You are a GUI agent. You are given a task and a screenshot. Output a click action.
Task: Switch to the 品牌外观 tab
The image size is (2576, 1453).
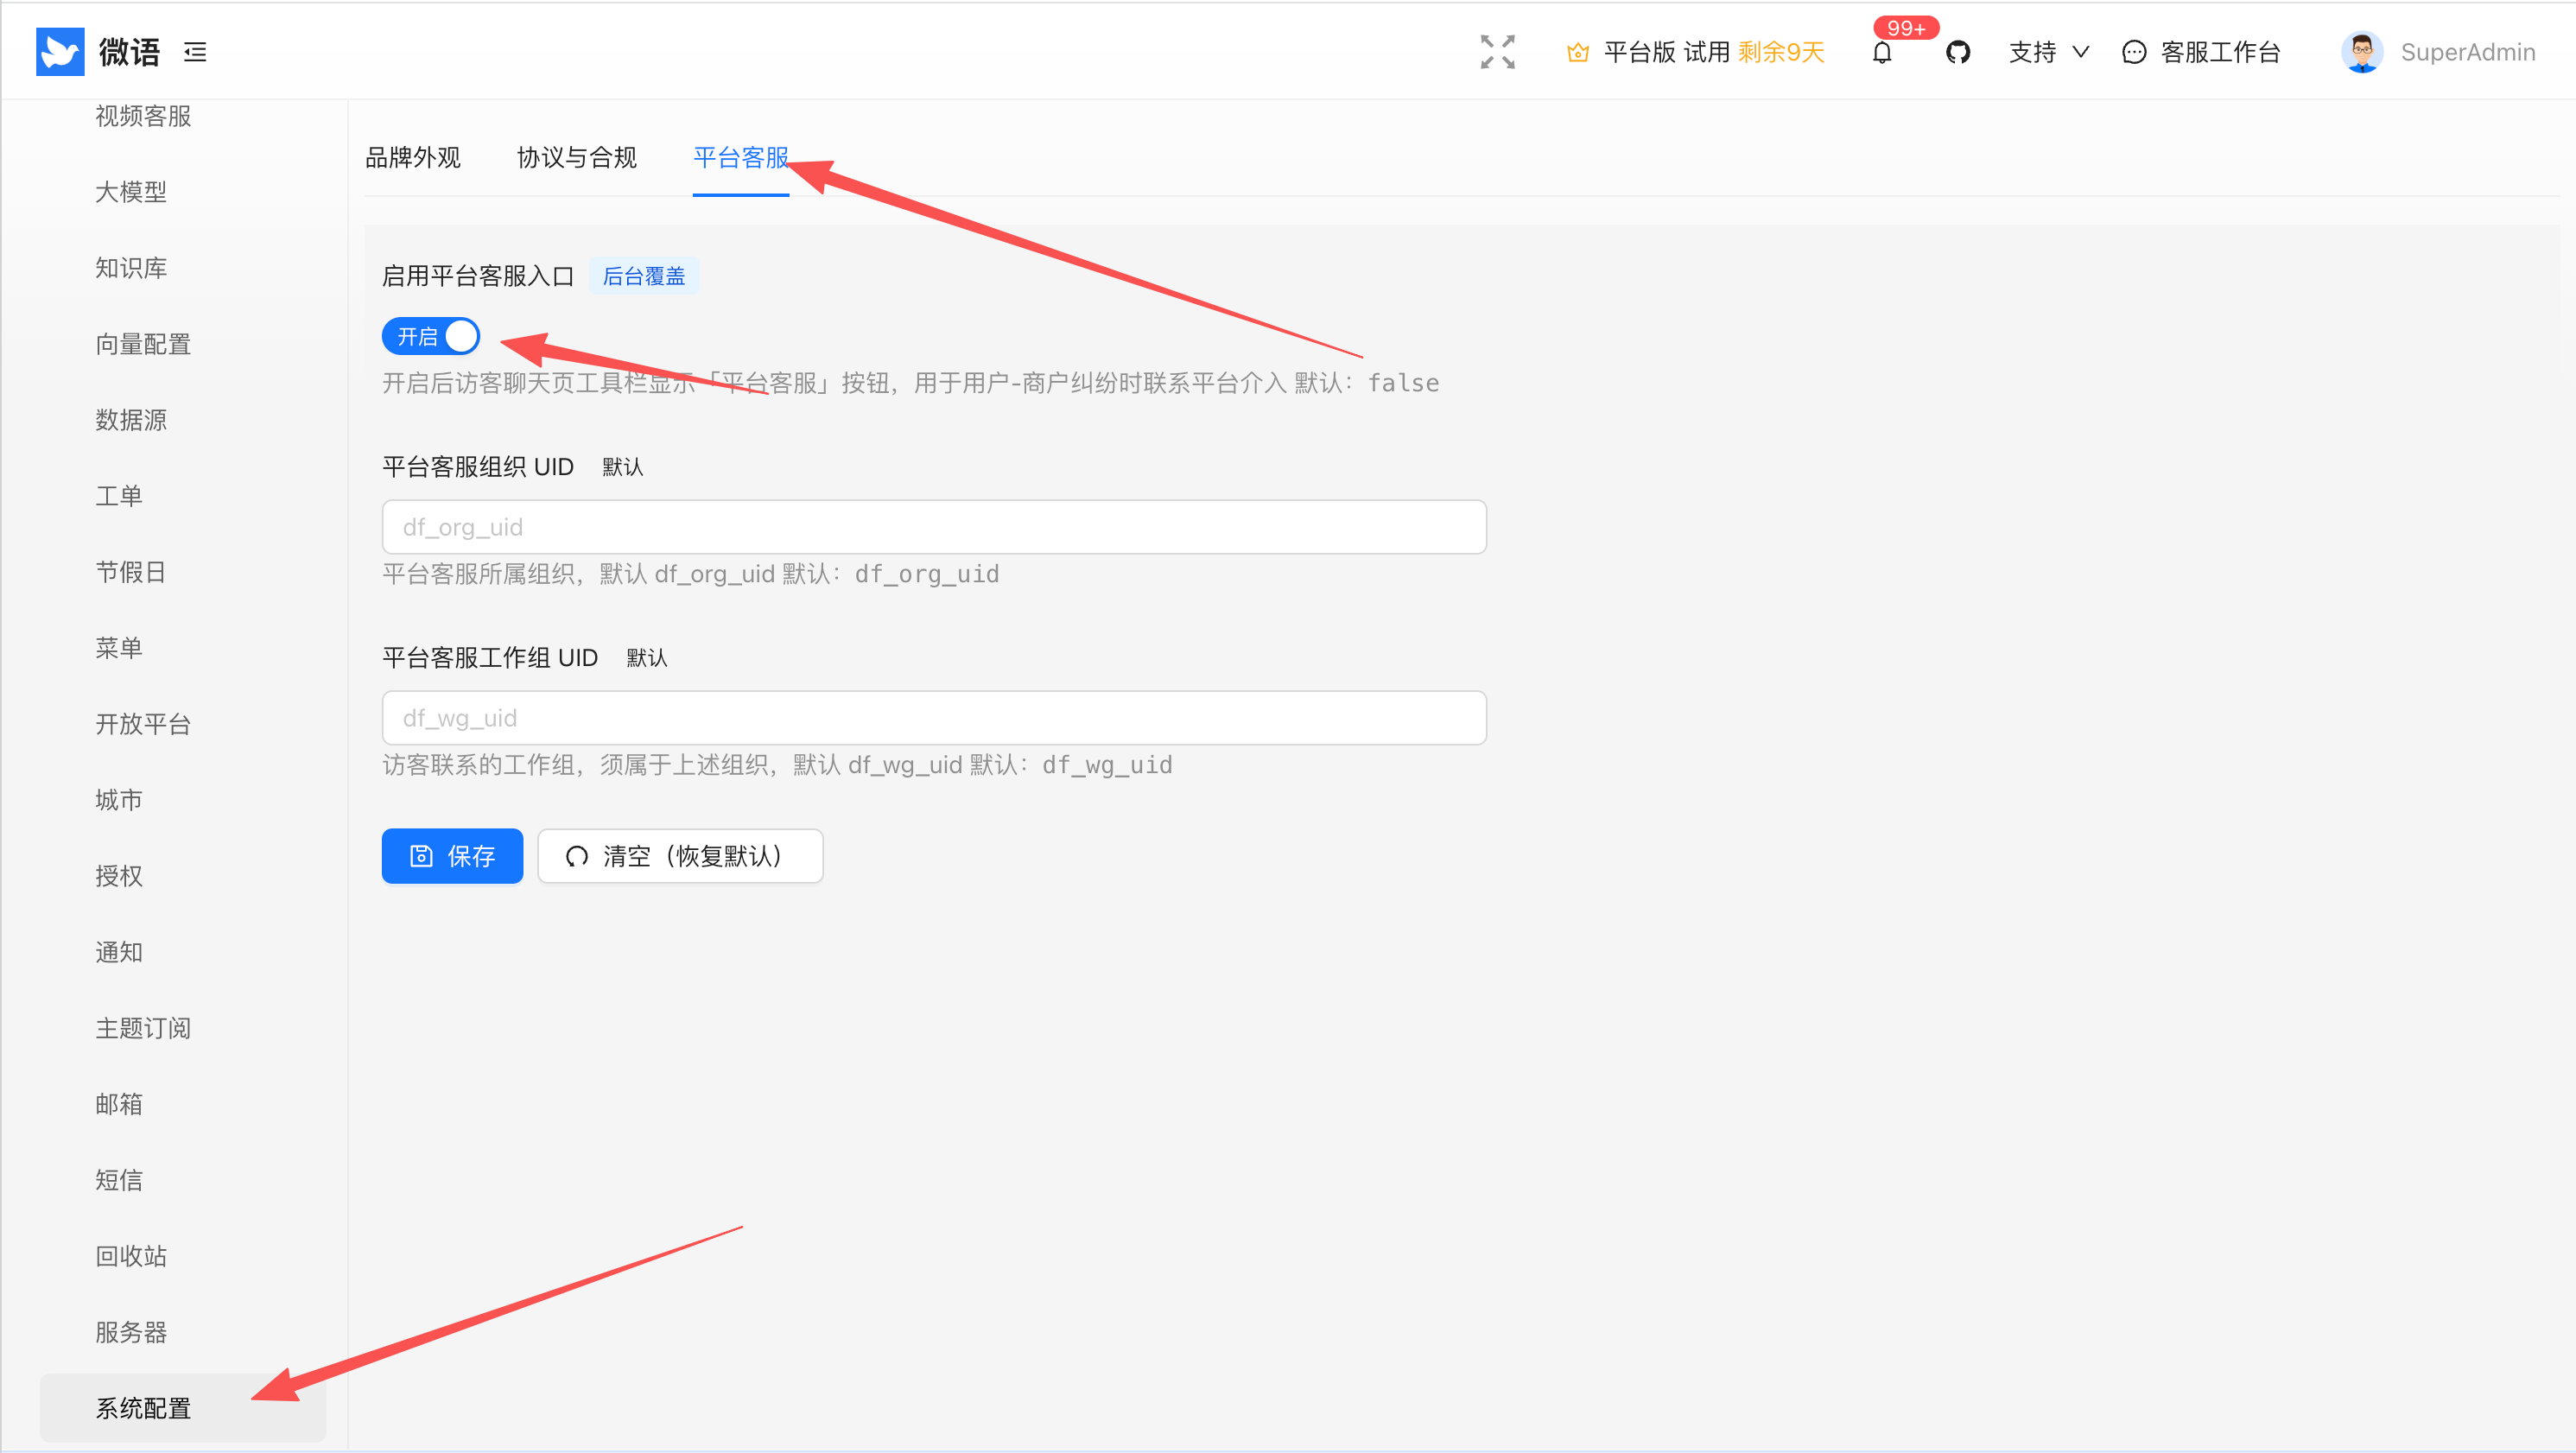tap(412, 157)
